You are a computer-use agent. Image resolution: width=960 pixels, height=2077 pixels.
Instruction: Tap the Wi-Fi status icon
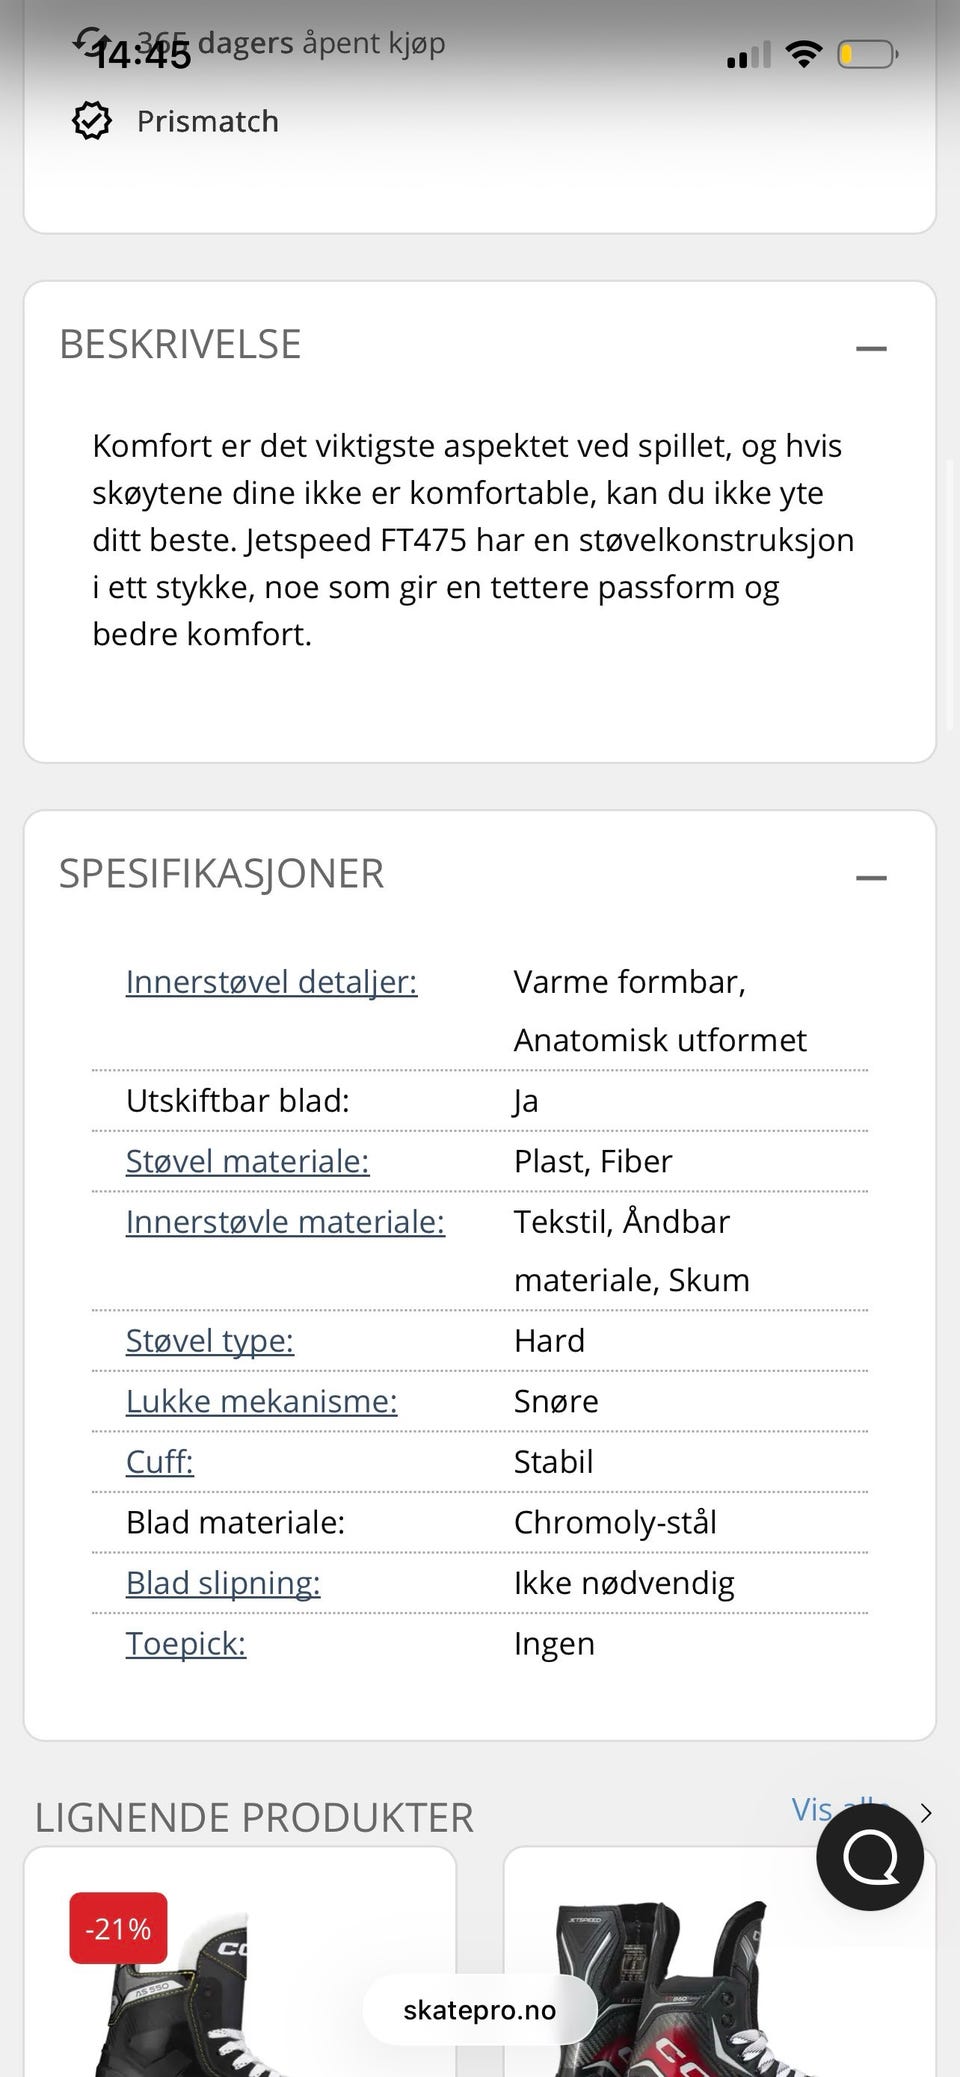[803, 53]
